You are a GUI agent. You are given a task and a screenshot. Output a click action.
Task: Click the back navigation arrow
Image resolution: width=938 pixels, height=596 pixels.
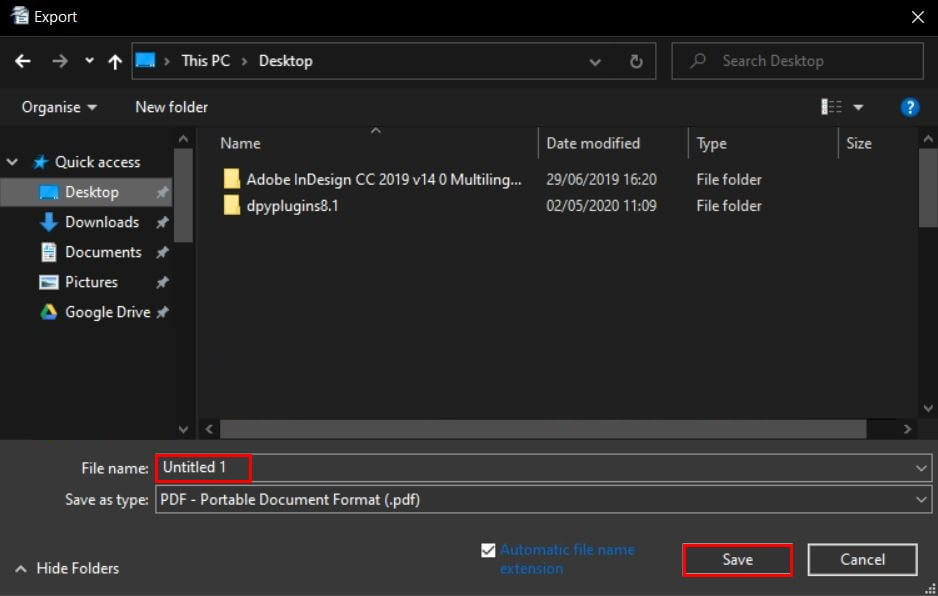[22, 61]
